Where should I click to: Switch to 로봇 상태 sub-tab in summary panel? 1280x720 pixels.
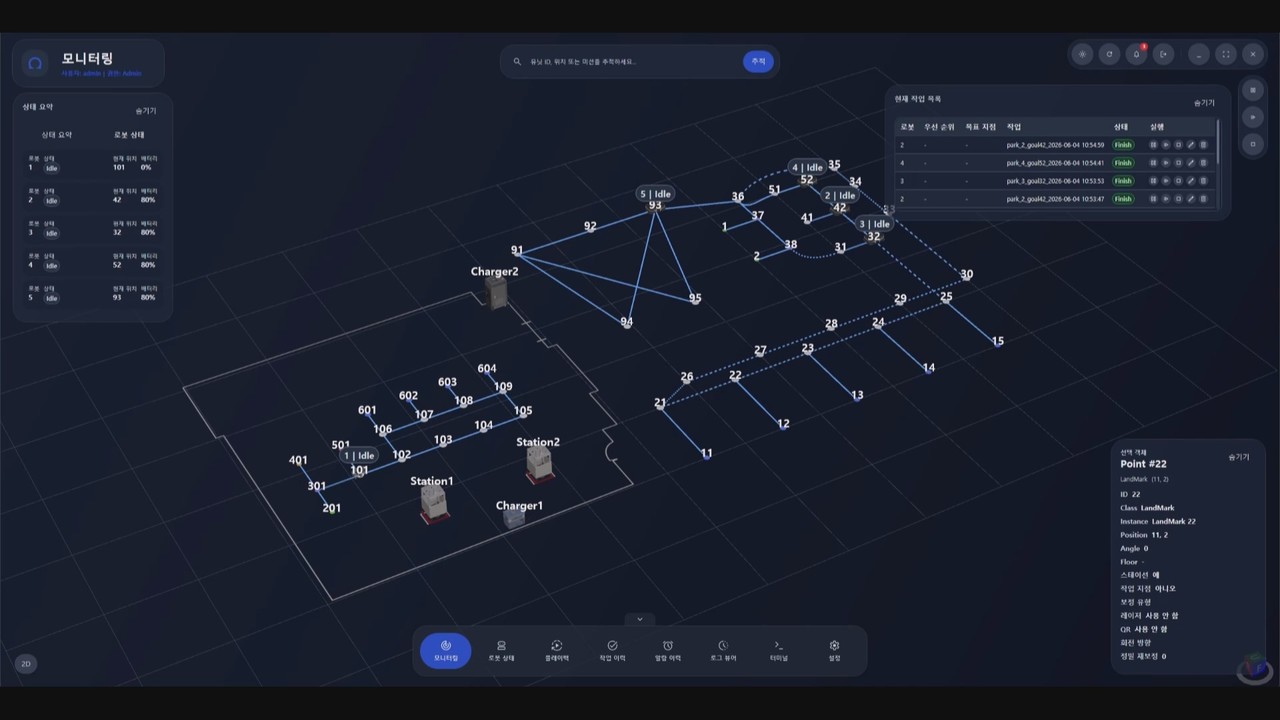click(129, 135)
